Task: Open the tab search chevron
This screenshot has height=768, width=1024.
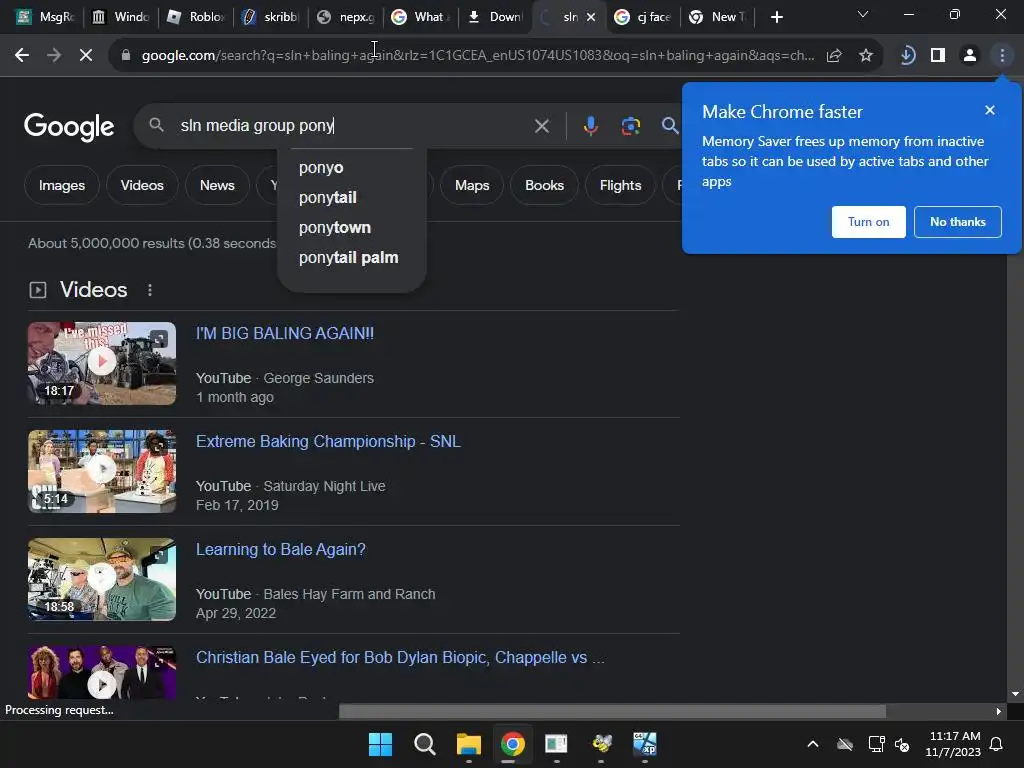Action: click(863, 14)
